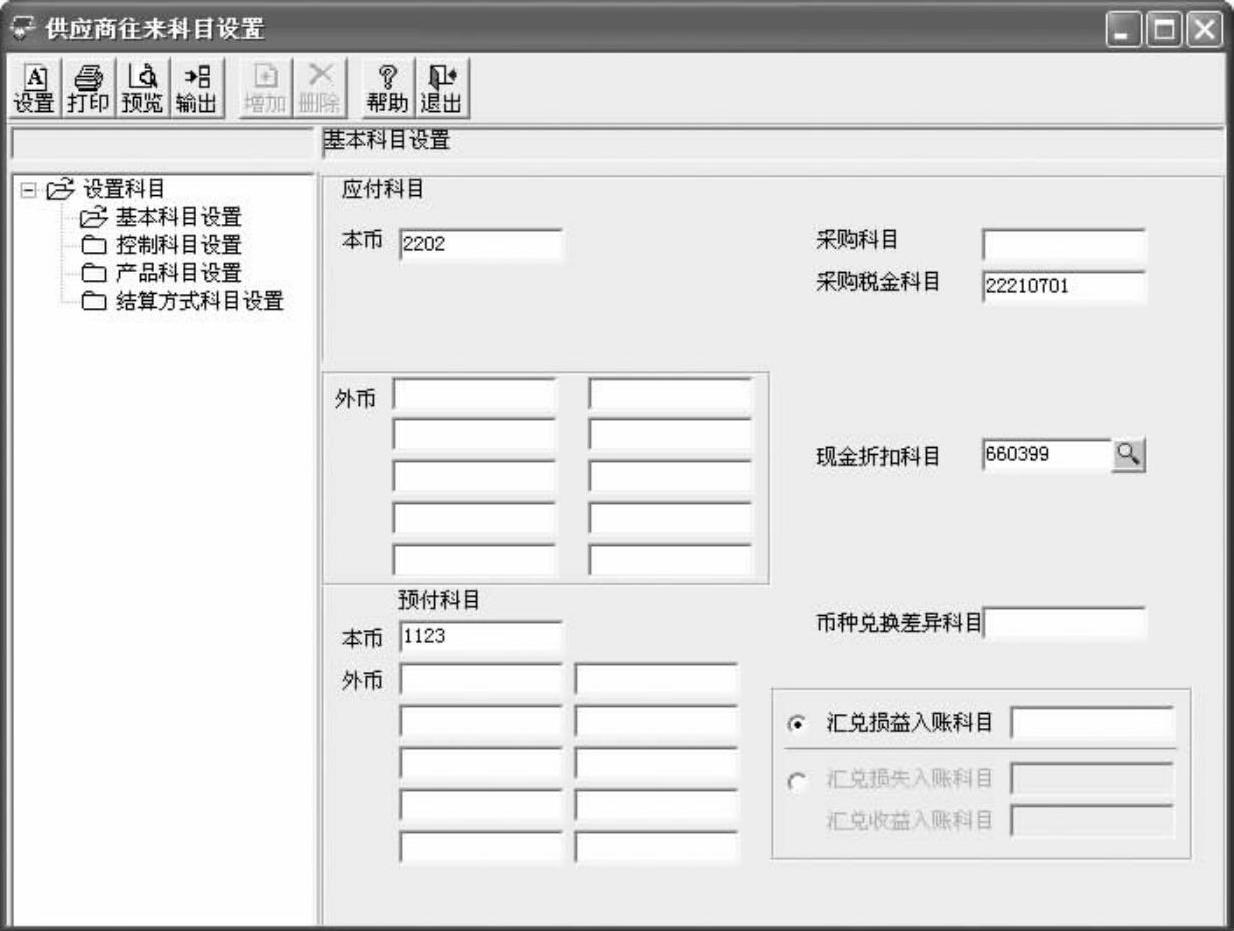The width and height of the screenshot is (1234, 931).
Task: Click 采购税金科目 field with 22210701
Action: (x=1064, y=285)
